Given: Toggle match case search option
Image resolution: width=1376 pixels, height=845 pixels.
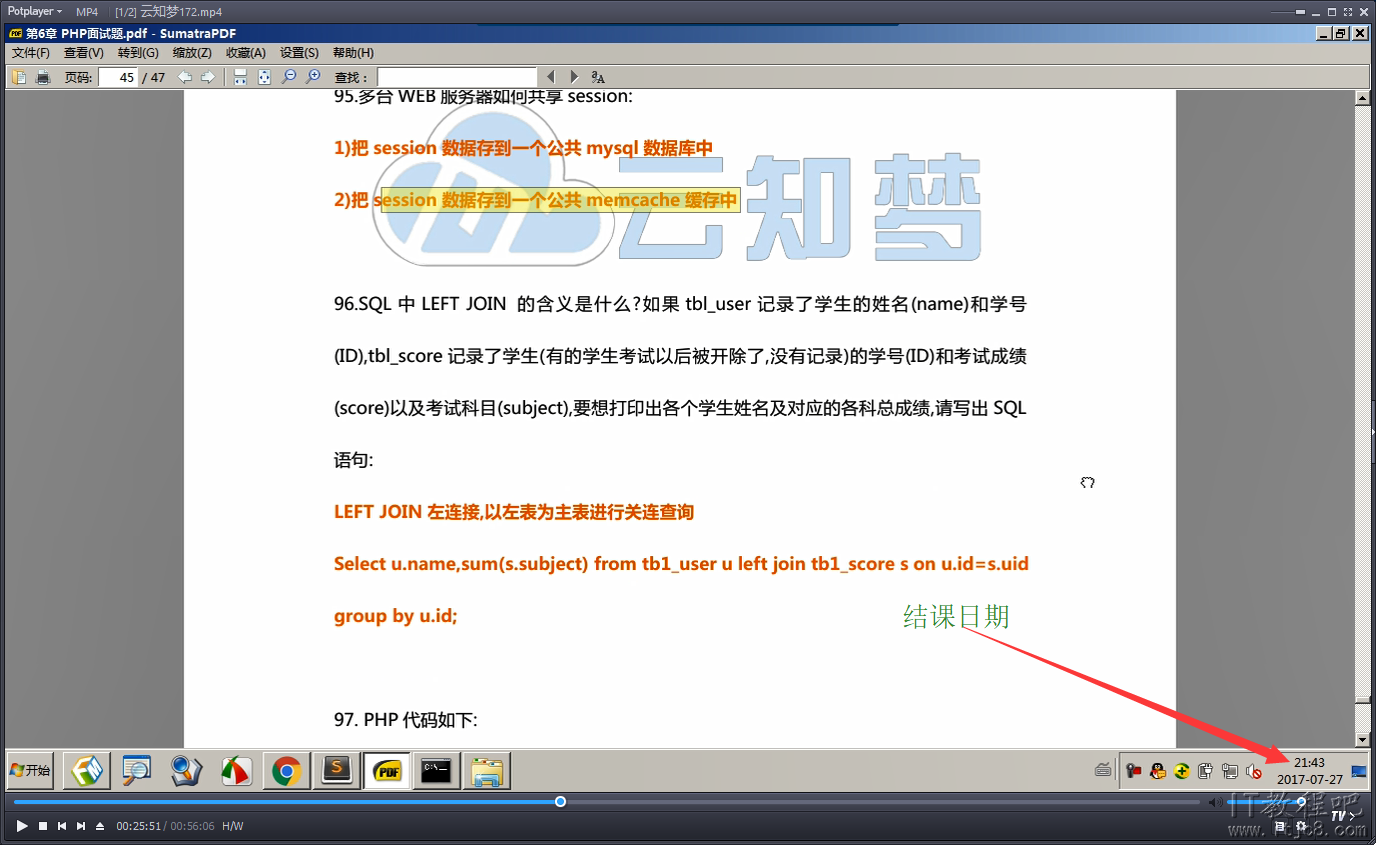Looking at the screenshot, I should (598, 77).
